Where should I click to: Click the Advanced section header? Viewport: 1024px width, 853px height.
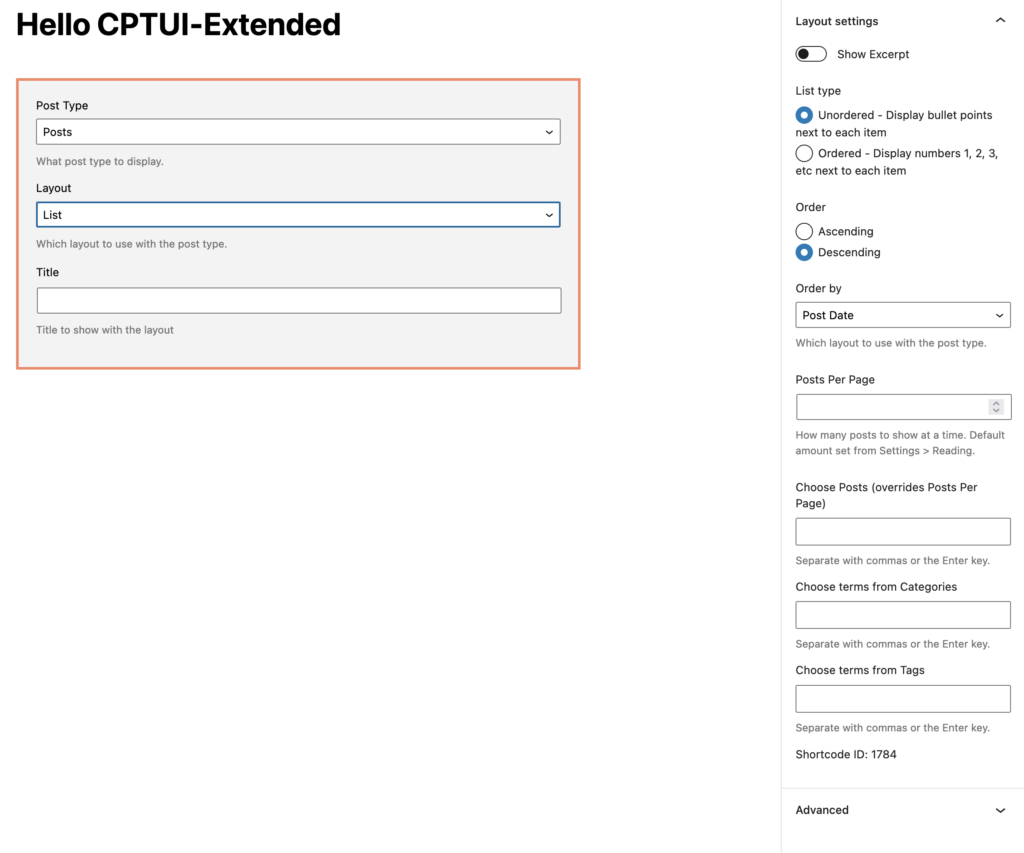point(822,810)
